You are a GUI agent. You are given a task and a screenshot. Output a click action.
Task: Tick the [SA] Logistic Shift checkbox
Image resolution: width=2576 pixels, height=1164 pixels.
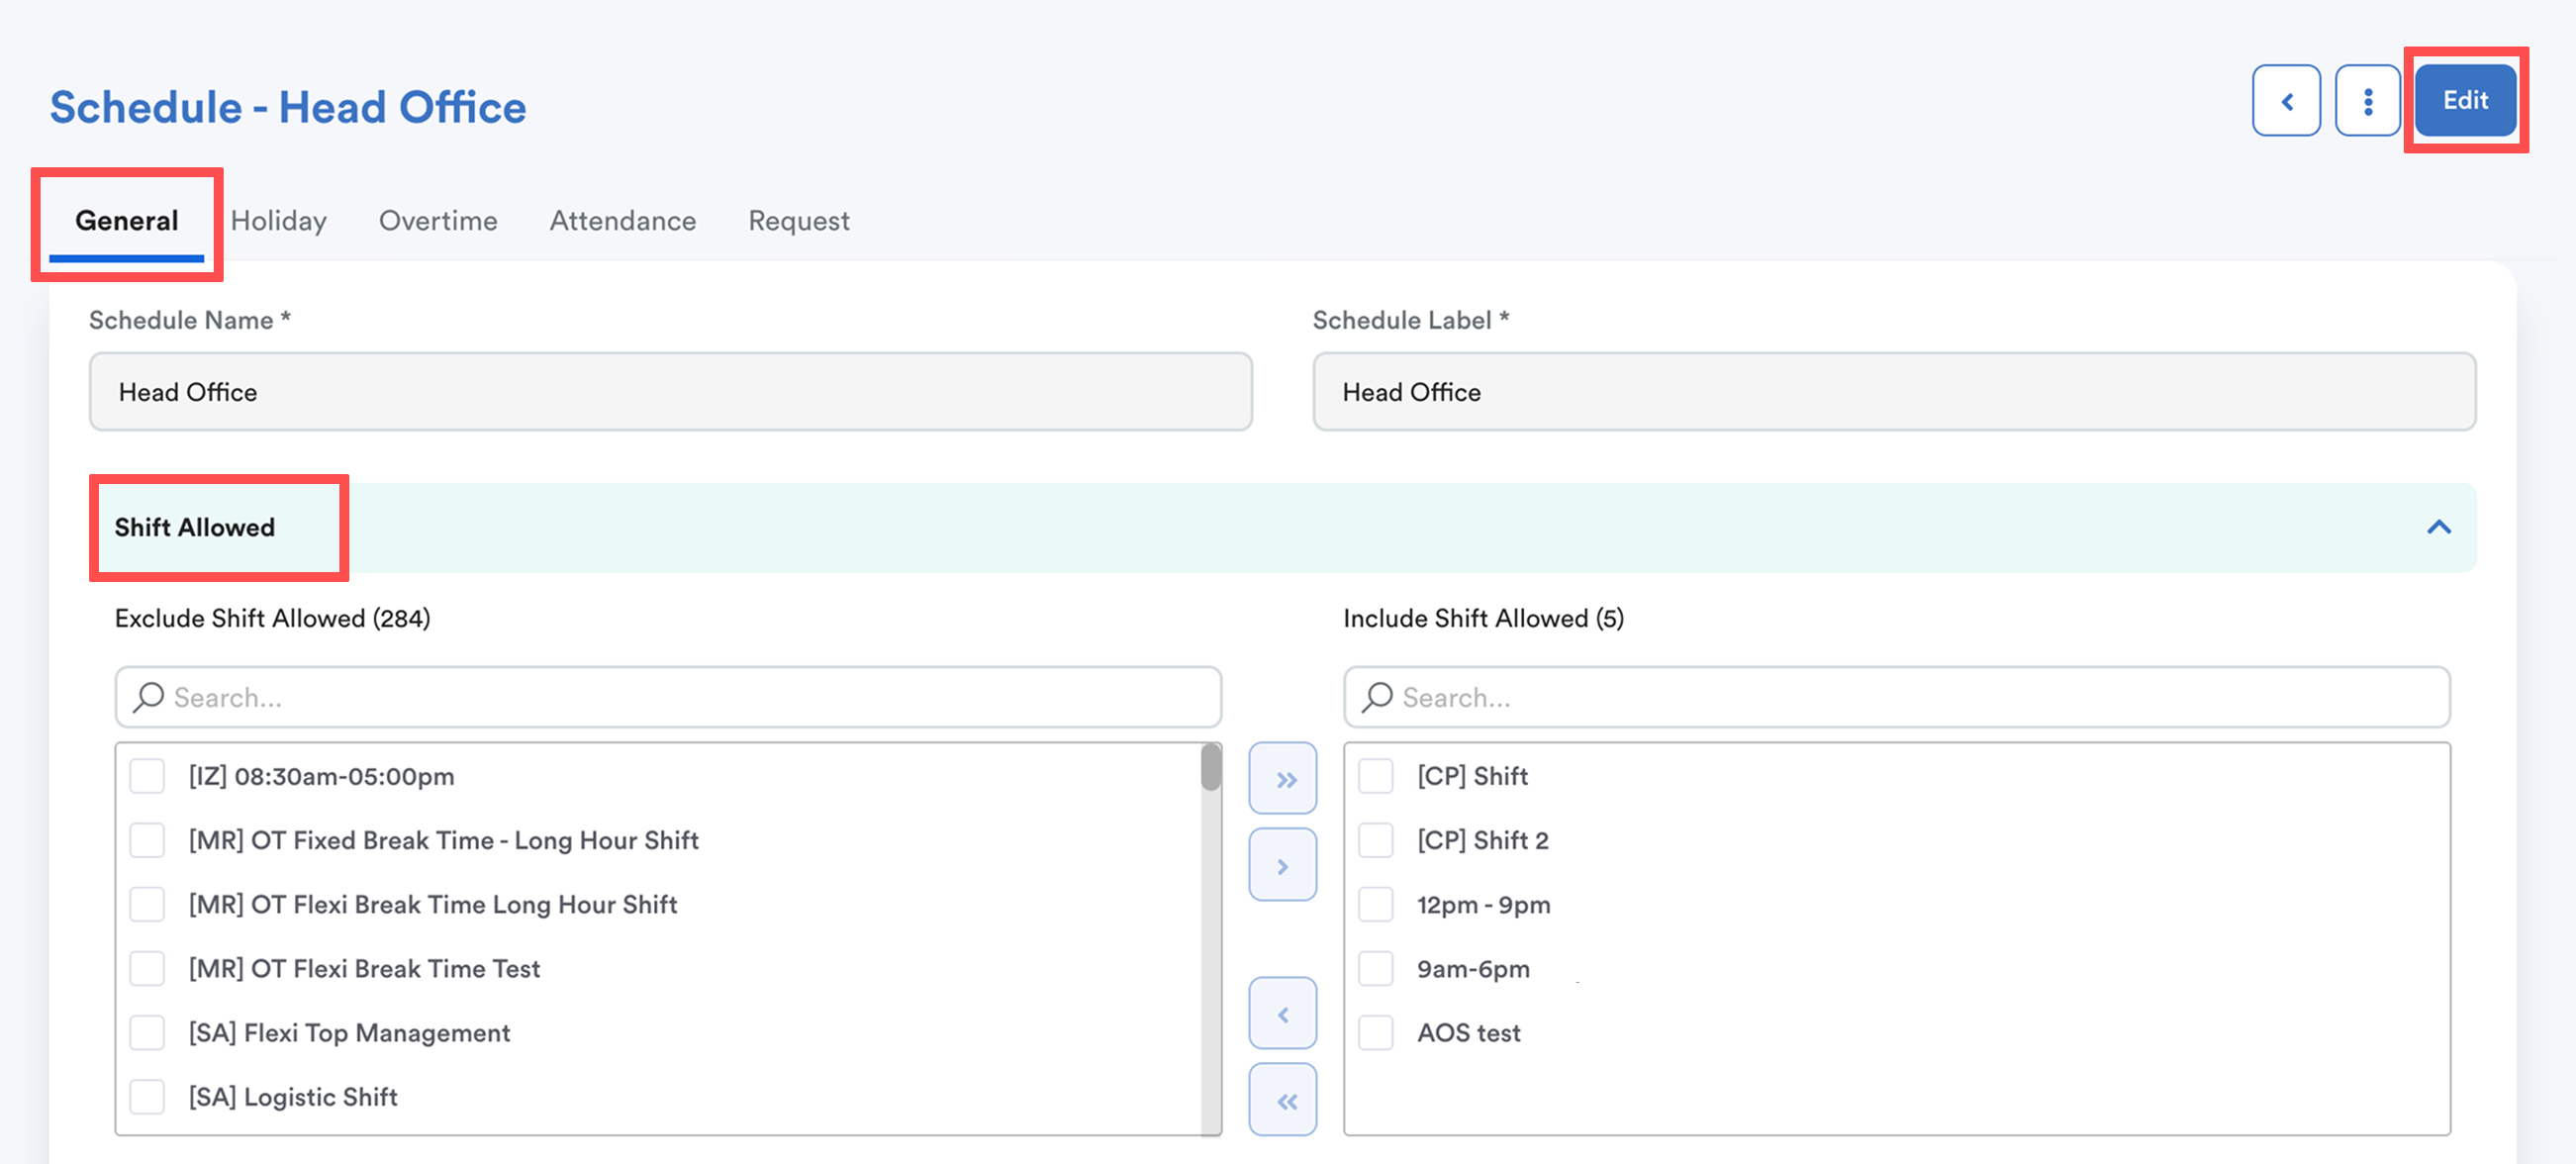[x=147, y=1097]
